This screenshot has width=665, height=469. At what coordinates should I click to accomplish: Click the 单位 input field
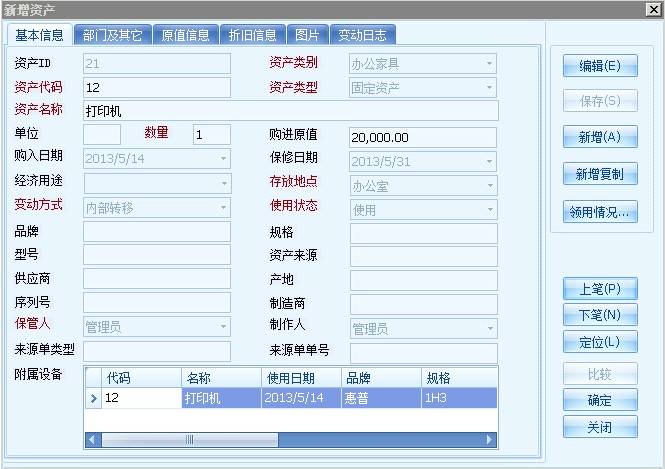(x=102, y=134)
